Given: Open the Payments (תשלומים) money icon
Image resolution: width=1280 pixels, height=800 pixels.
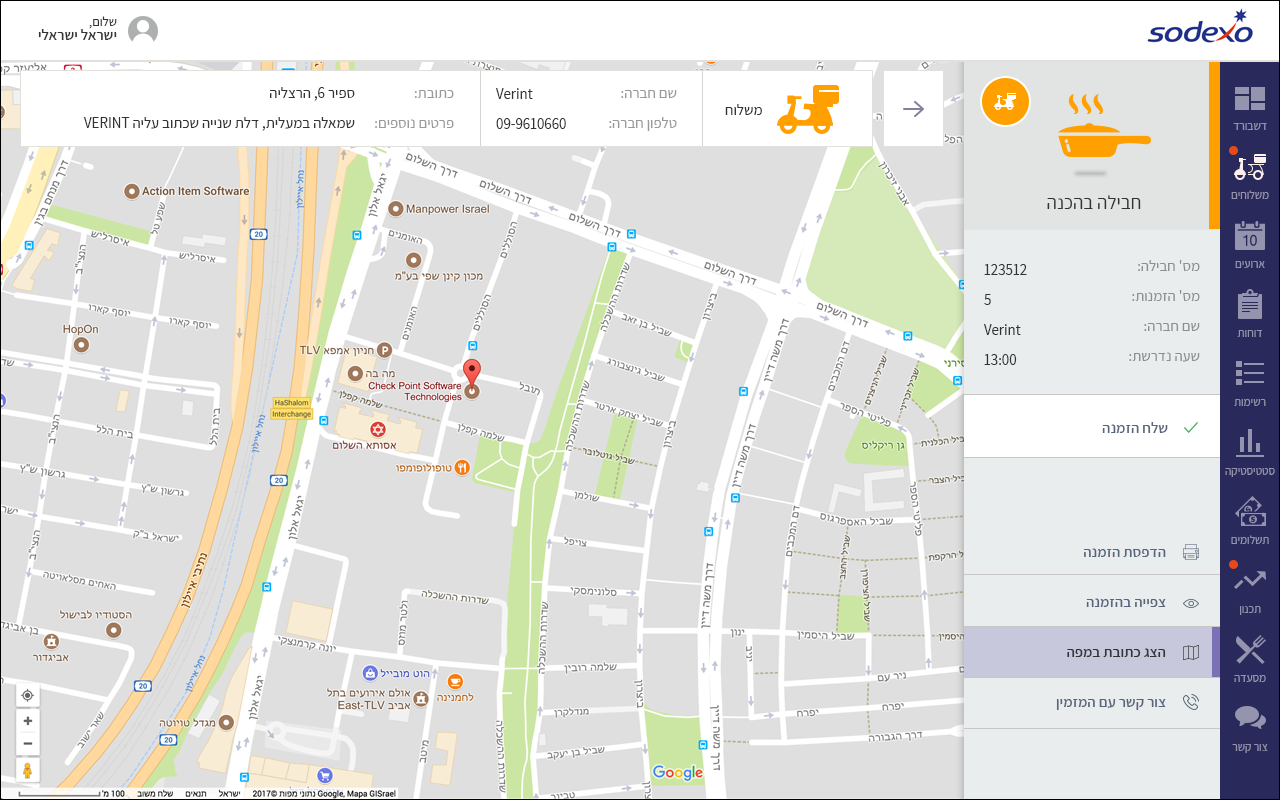Looking at the screenshot, I should click(1249, 520).
